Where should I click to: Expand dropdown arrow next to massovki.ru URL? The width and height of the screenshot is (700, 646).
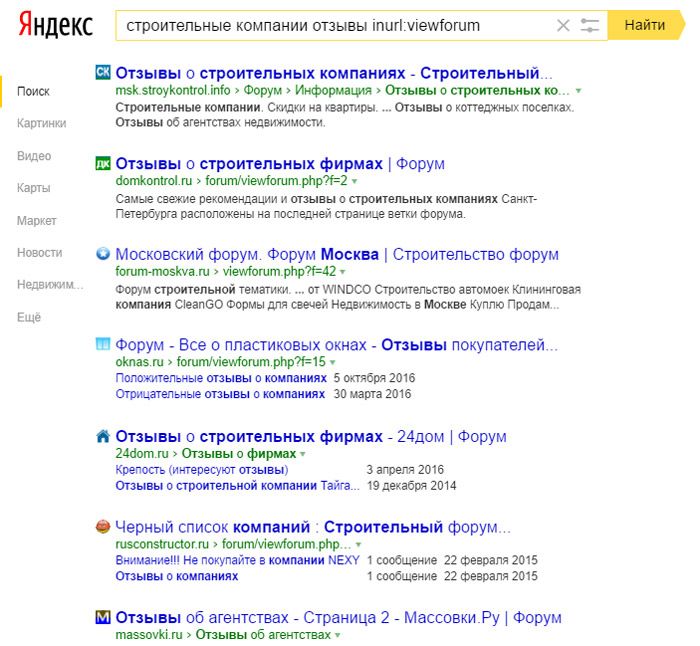[x=338, y=635]
